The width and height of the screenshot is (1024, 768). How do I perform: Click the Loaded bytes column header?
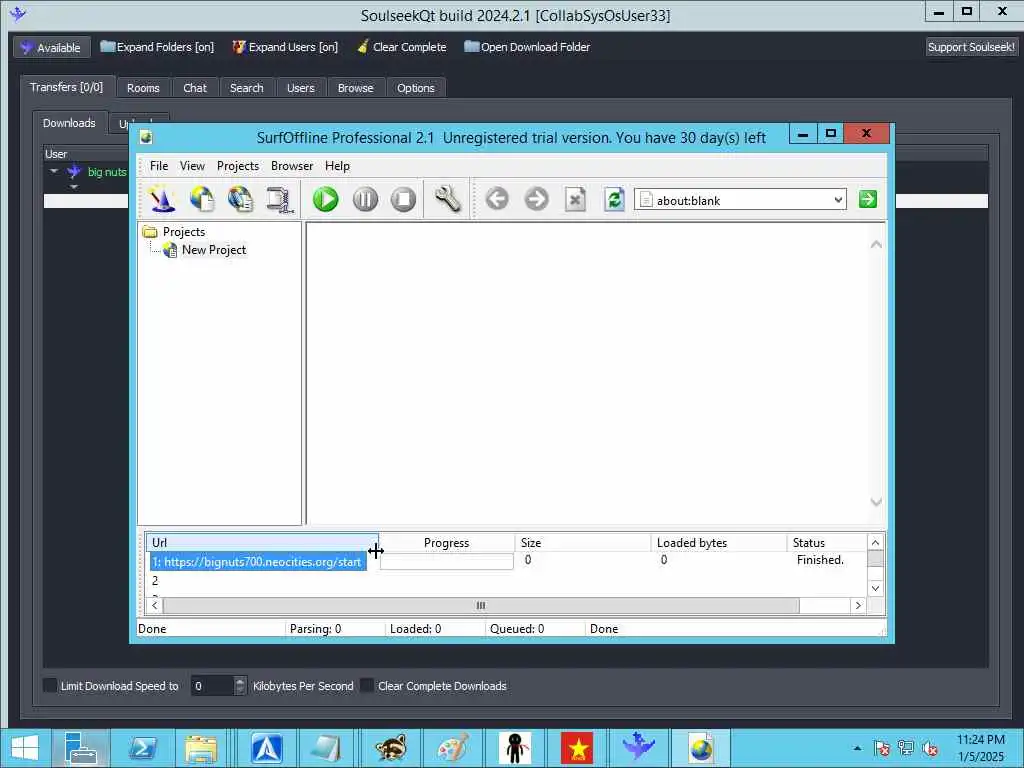718,542
